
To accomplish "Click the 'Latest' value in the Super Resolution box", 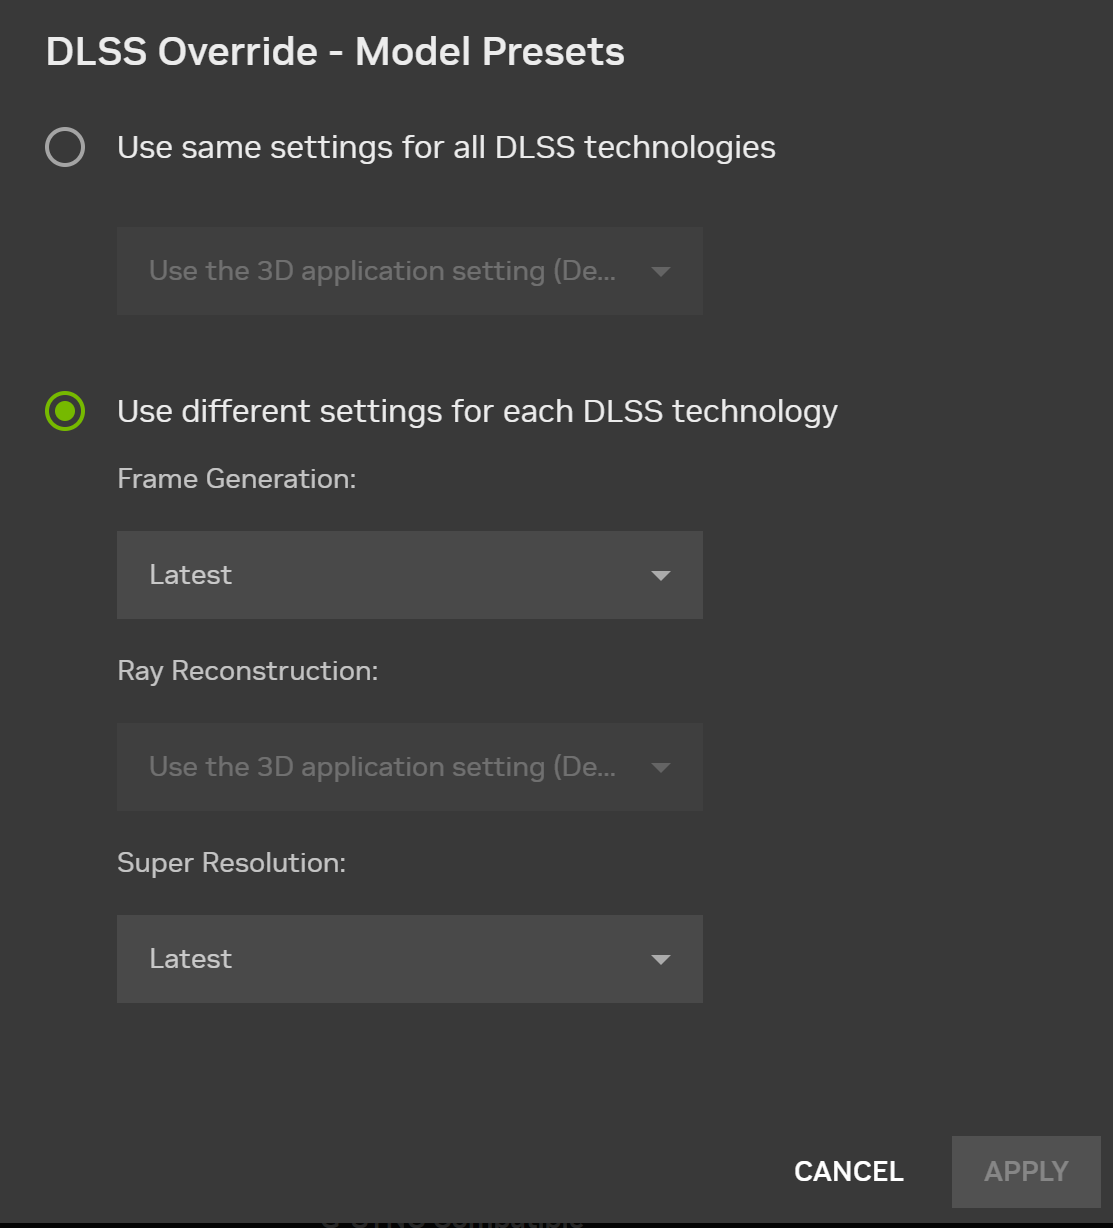I will pyautogui.click(x=191, y=959).
